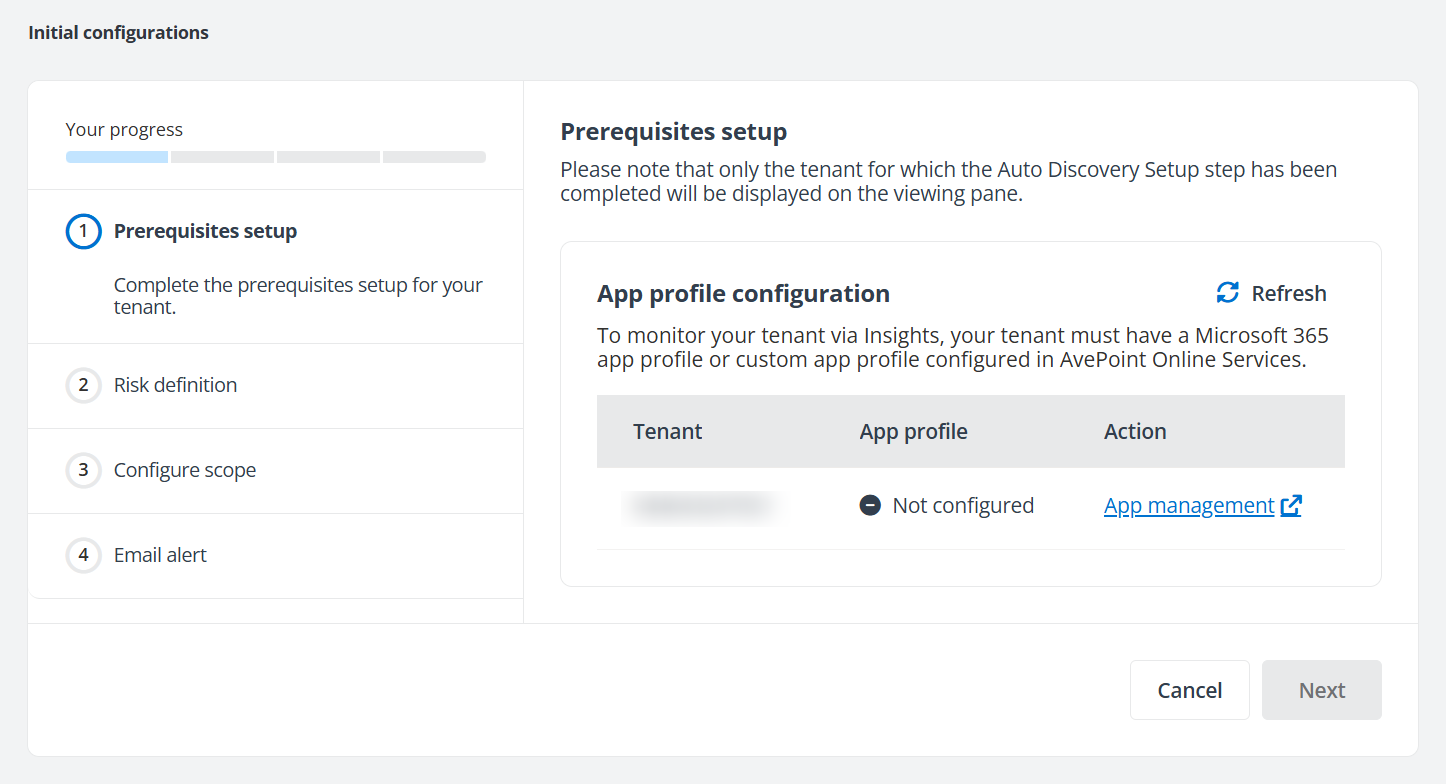Click the 'Complete the prerequisites setup' description

pyautogui.click(x=298, y=296)
